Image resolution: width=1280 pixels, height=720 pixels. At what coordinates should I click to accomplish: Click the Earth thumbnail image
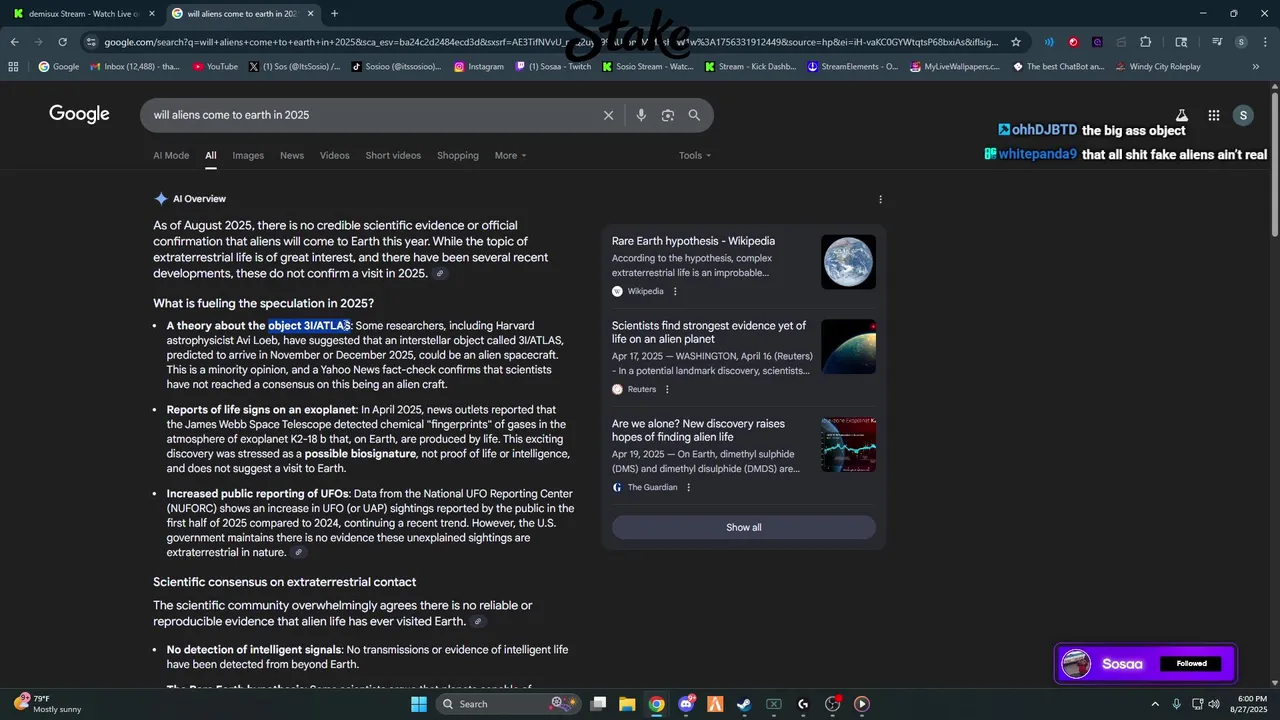click(x=848, y=262)
